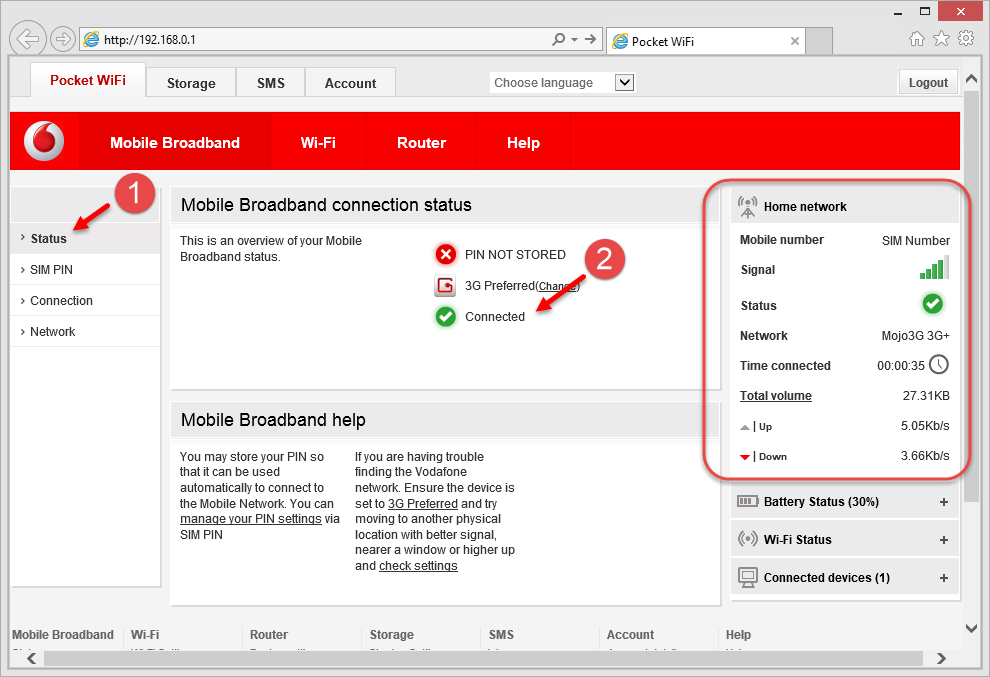The height and width of the screenshot is (677, 990).
Task: Switch to the Pocket WiFi top tab
Action: pyautogui.click(x=88, y=80)
